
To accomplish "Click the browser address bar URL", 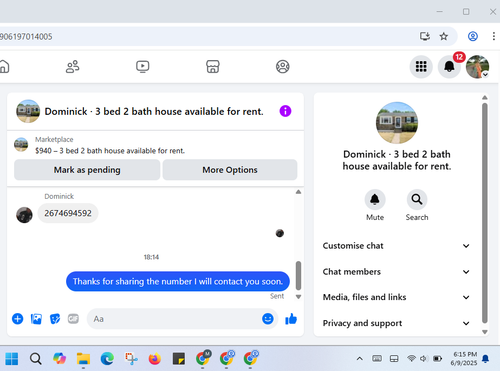I will (x=26, y=36).
